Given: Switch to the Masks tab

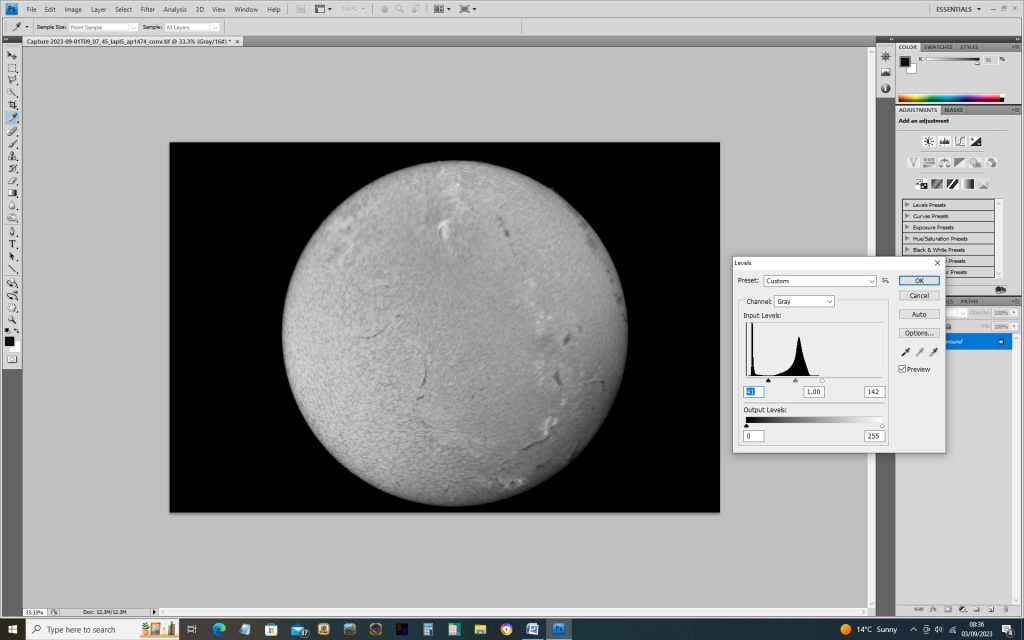Looking at the screenshot, I should pyautogui.click(x=953, y=110).
